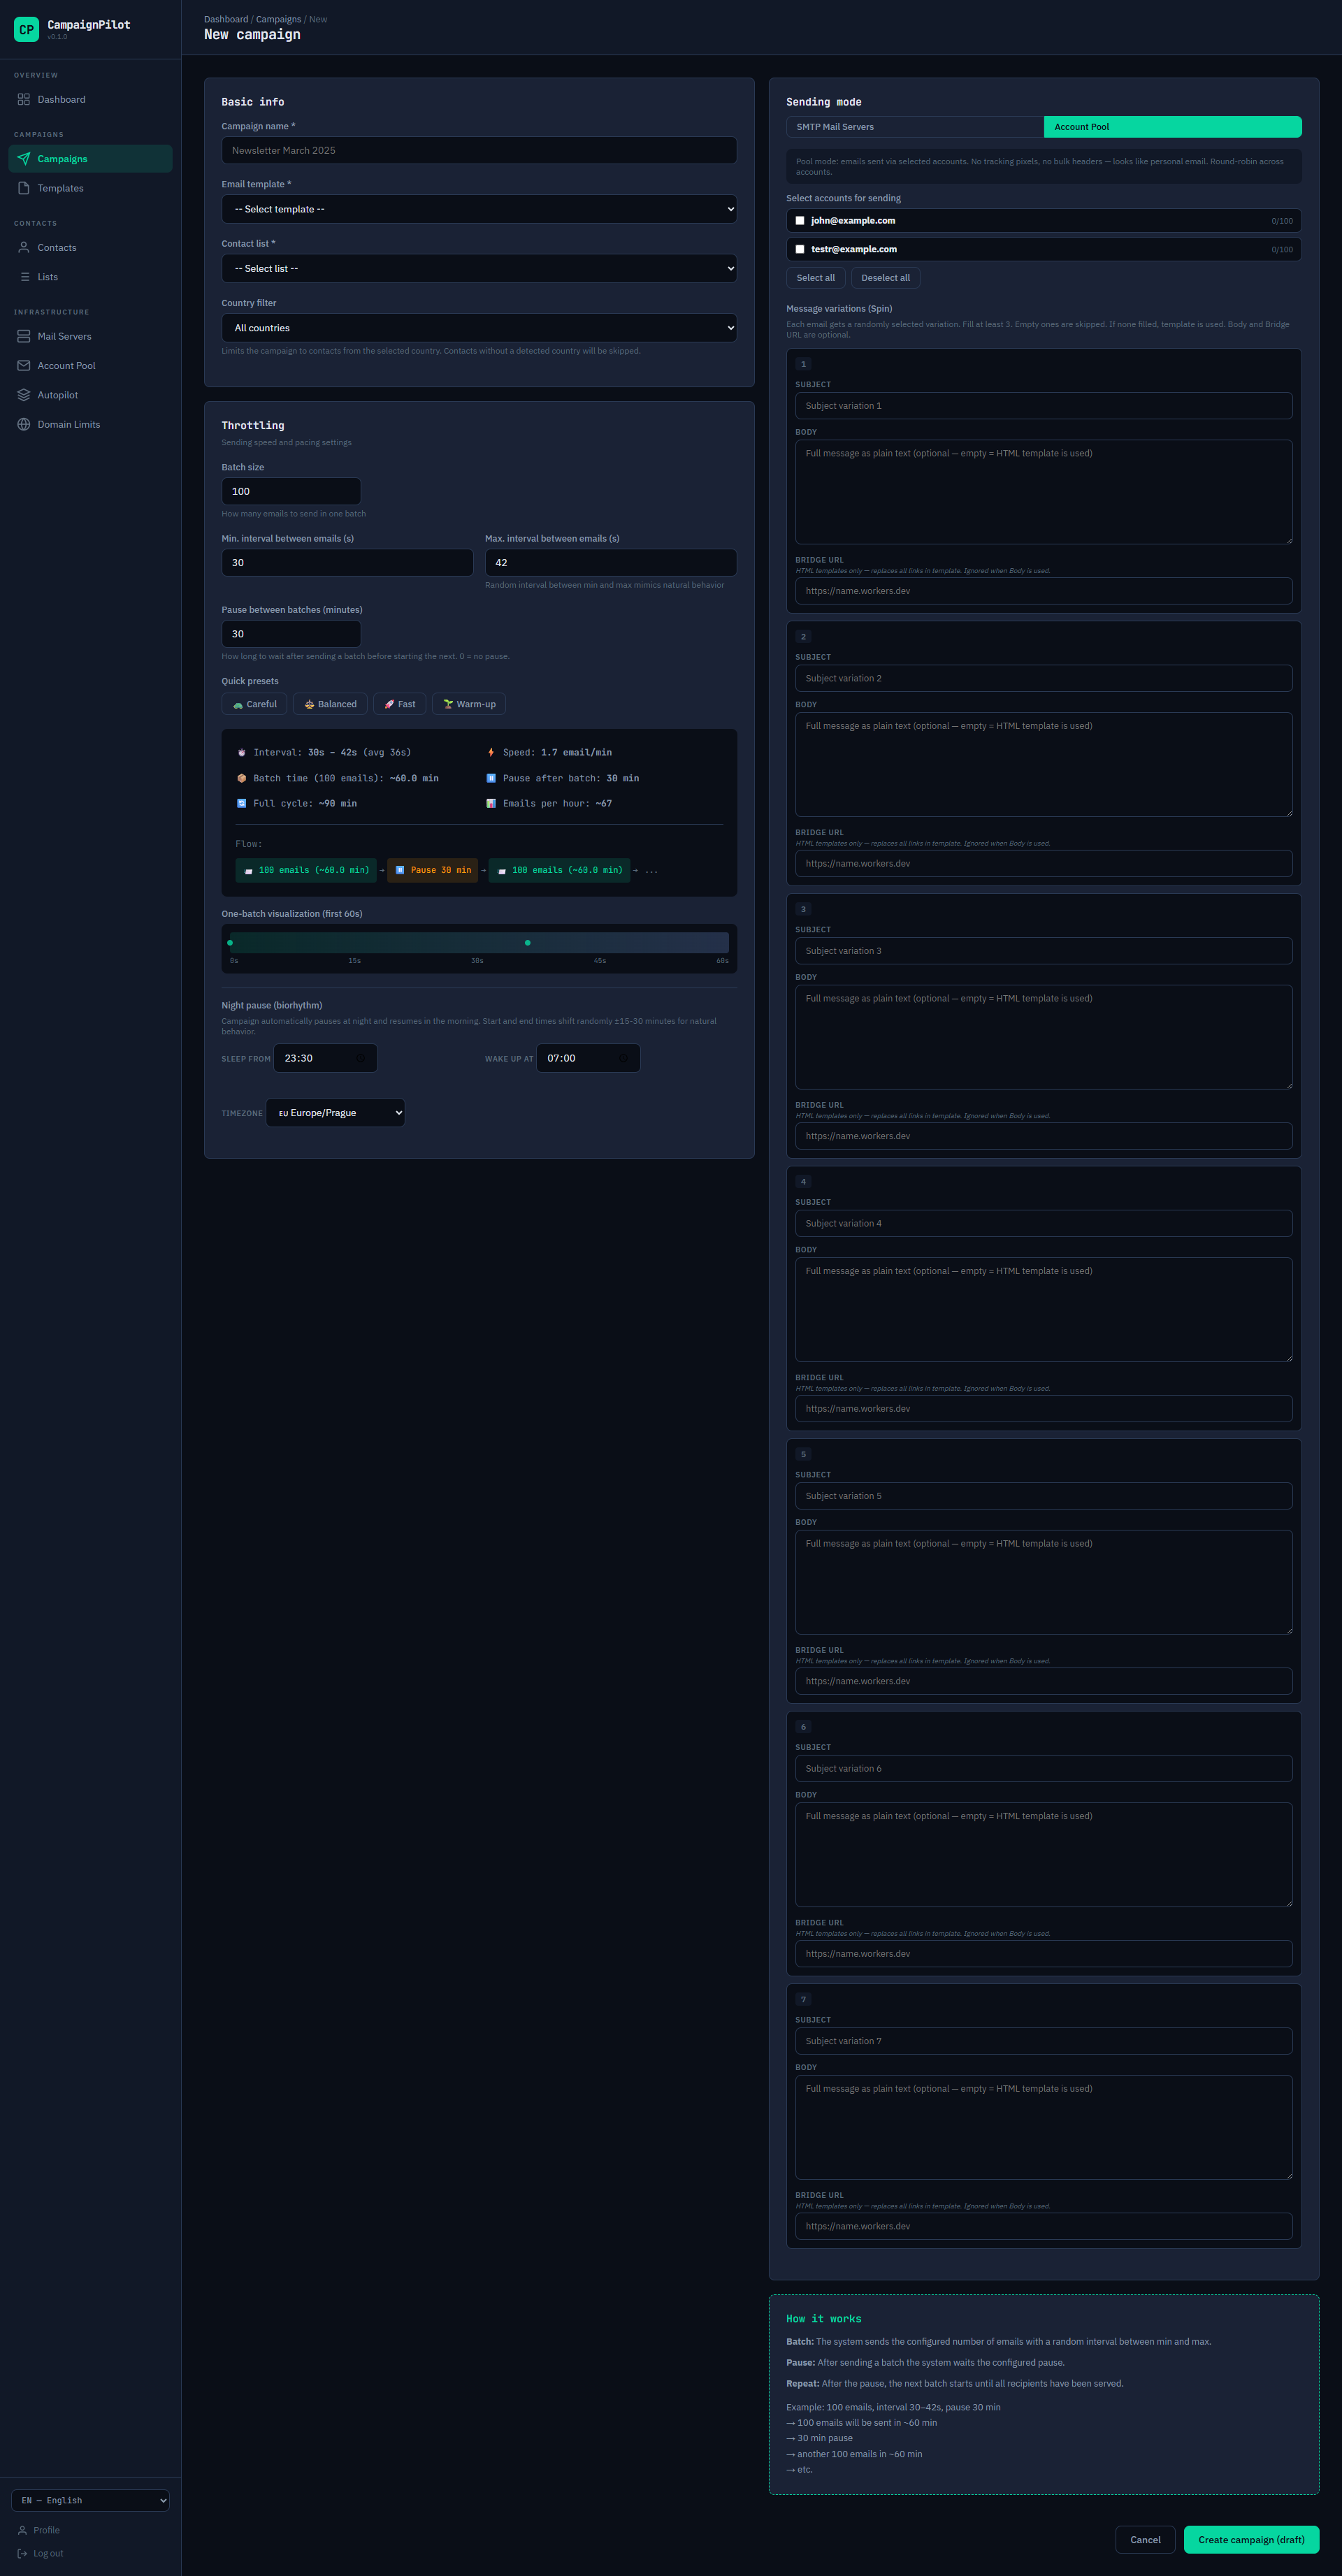Image resolution: width=1342 pixels, height=2576 pixels.
Task: Focus the Subject variation 5 field
Action: pos(1043,1496)
